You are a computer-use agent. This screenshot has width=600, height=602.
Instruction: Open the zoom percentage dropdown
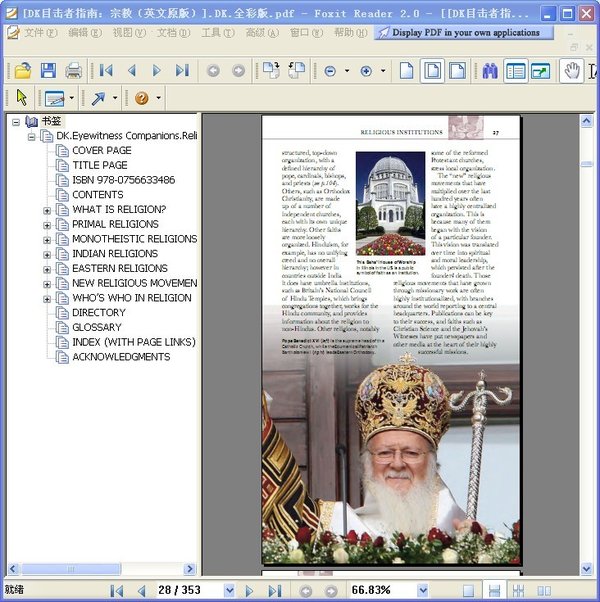[x=422, y=591]
